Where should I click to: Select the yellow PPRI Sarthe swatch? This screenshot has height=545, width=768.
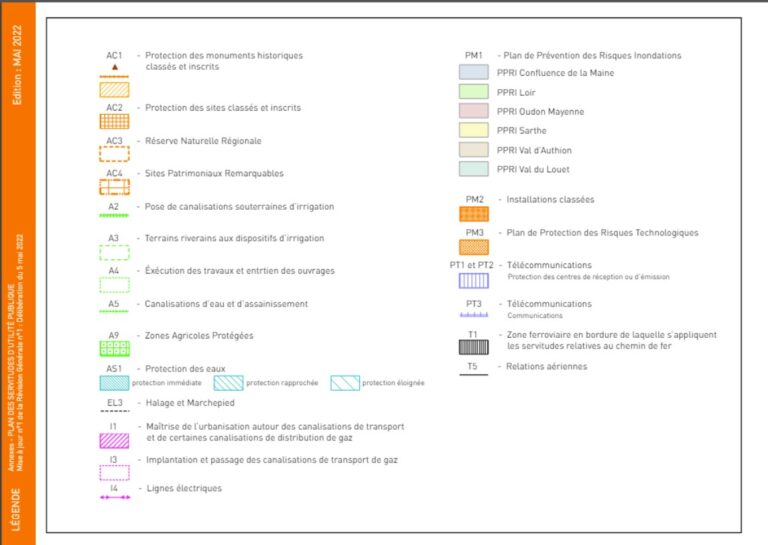[473, 130]
